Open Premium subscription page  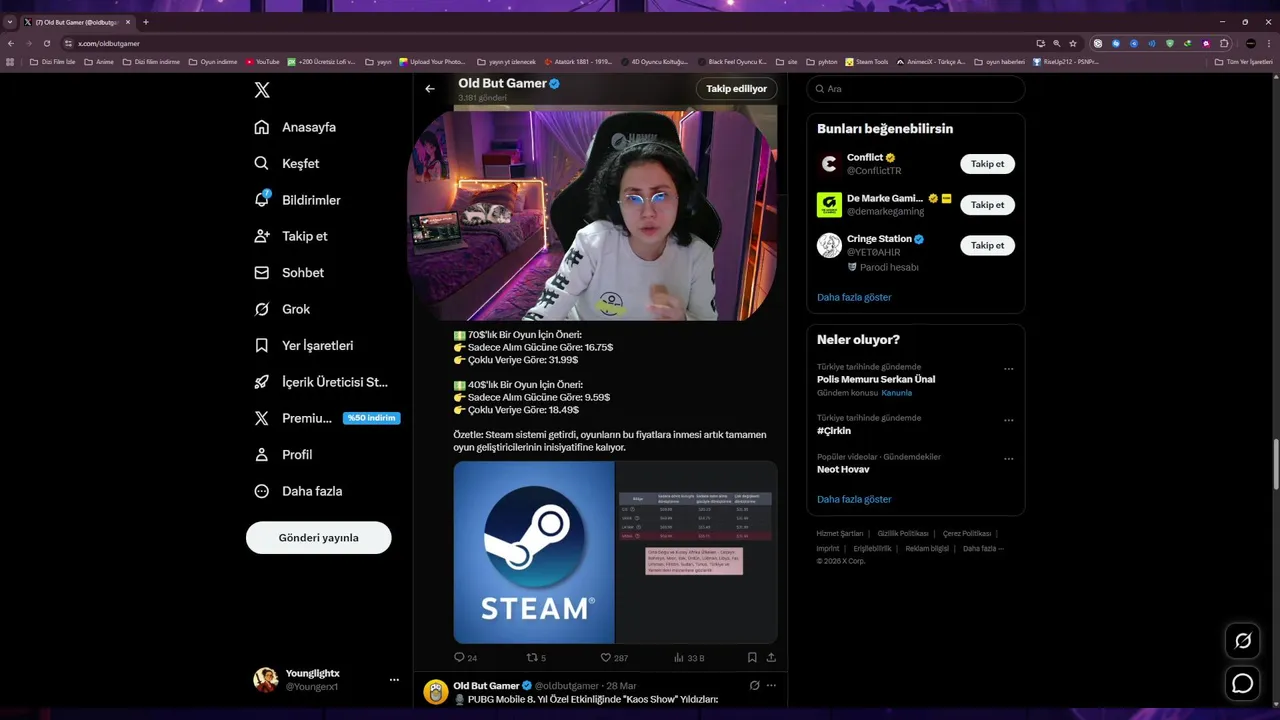click(x=326, y=418)
